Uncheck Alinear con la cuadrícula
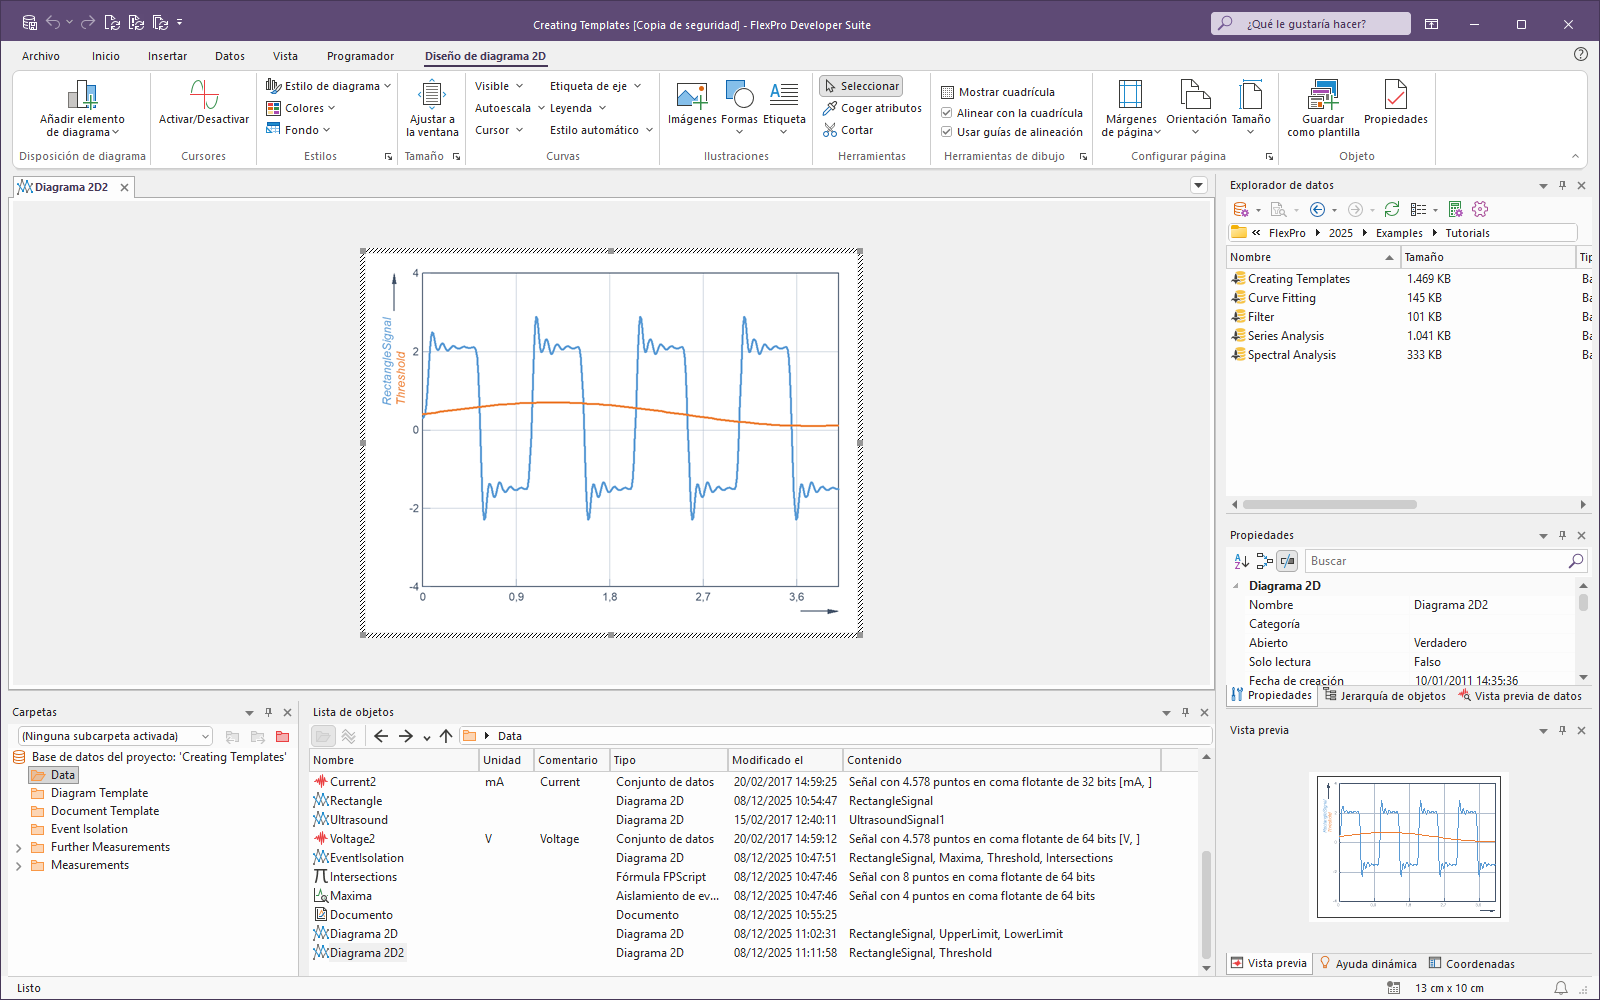 [947, 113]
